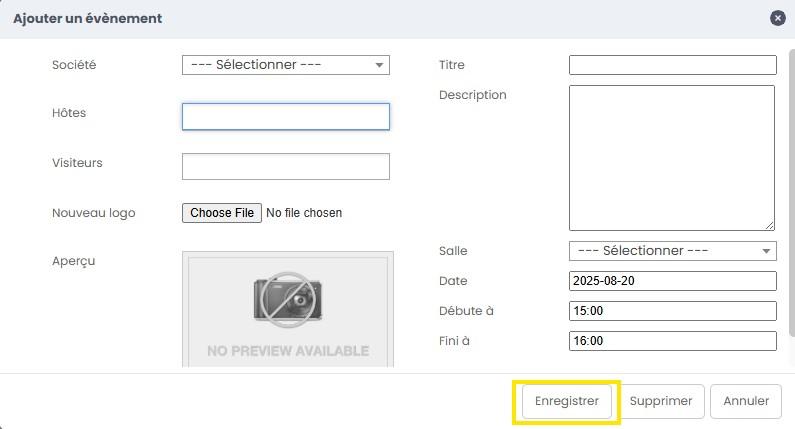Click the Aperçu label
The width and height of the screenshot is (795, 429).
coord(73,261)
